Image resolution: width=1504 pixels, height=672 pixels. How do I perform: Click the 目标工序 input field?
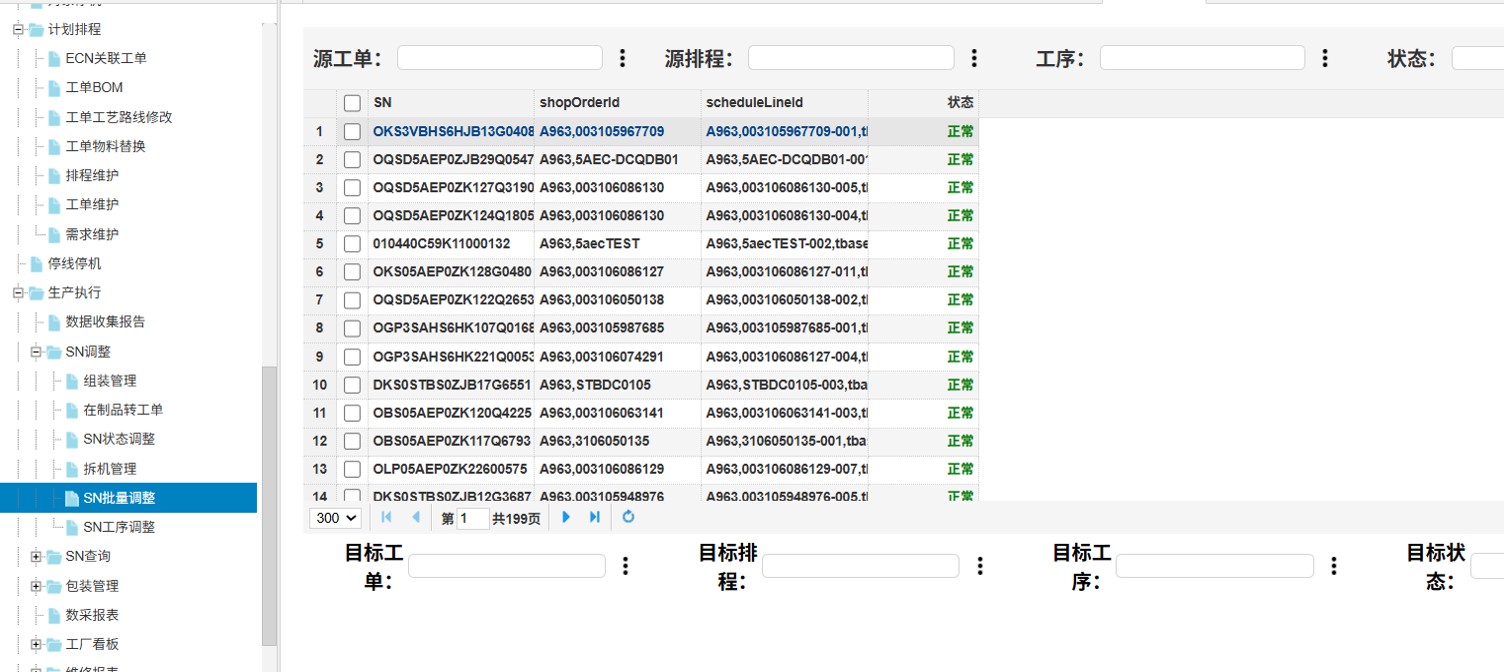click(x=1214, y=566)
